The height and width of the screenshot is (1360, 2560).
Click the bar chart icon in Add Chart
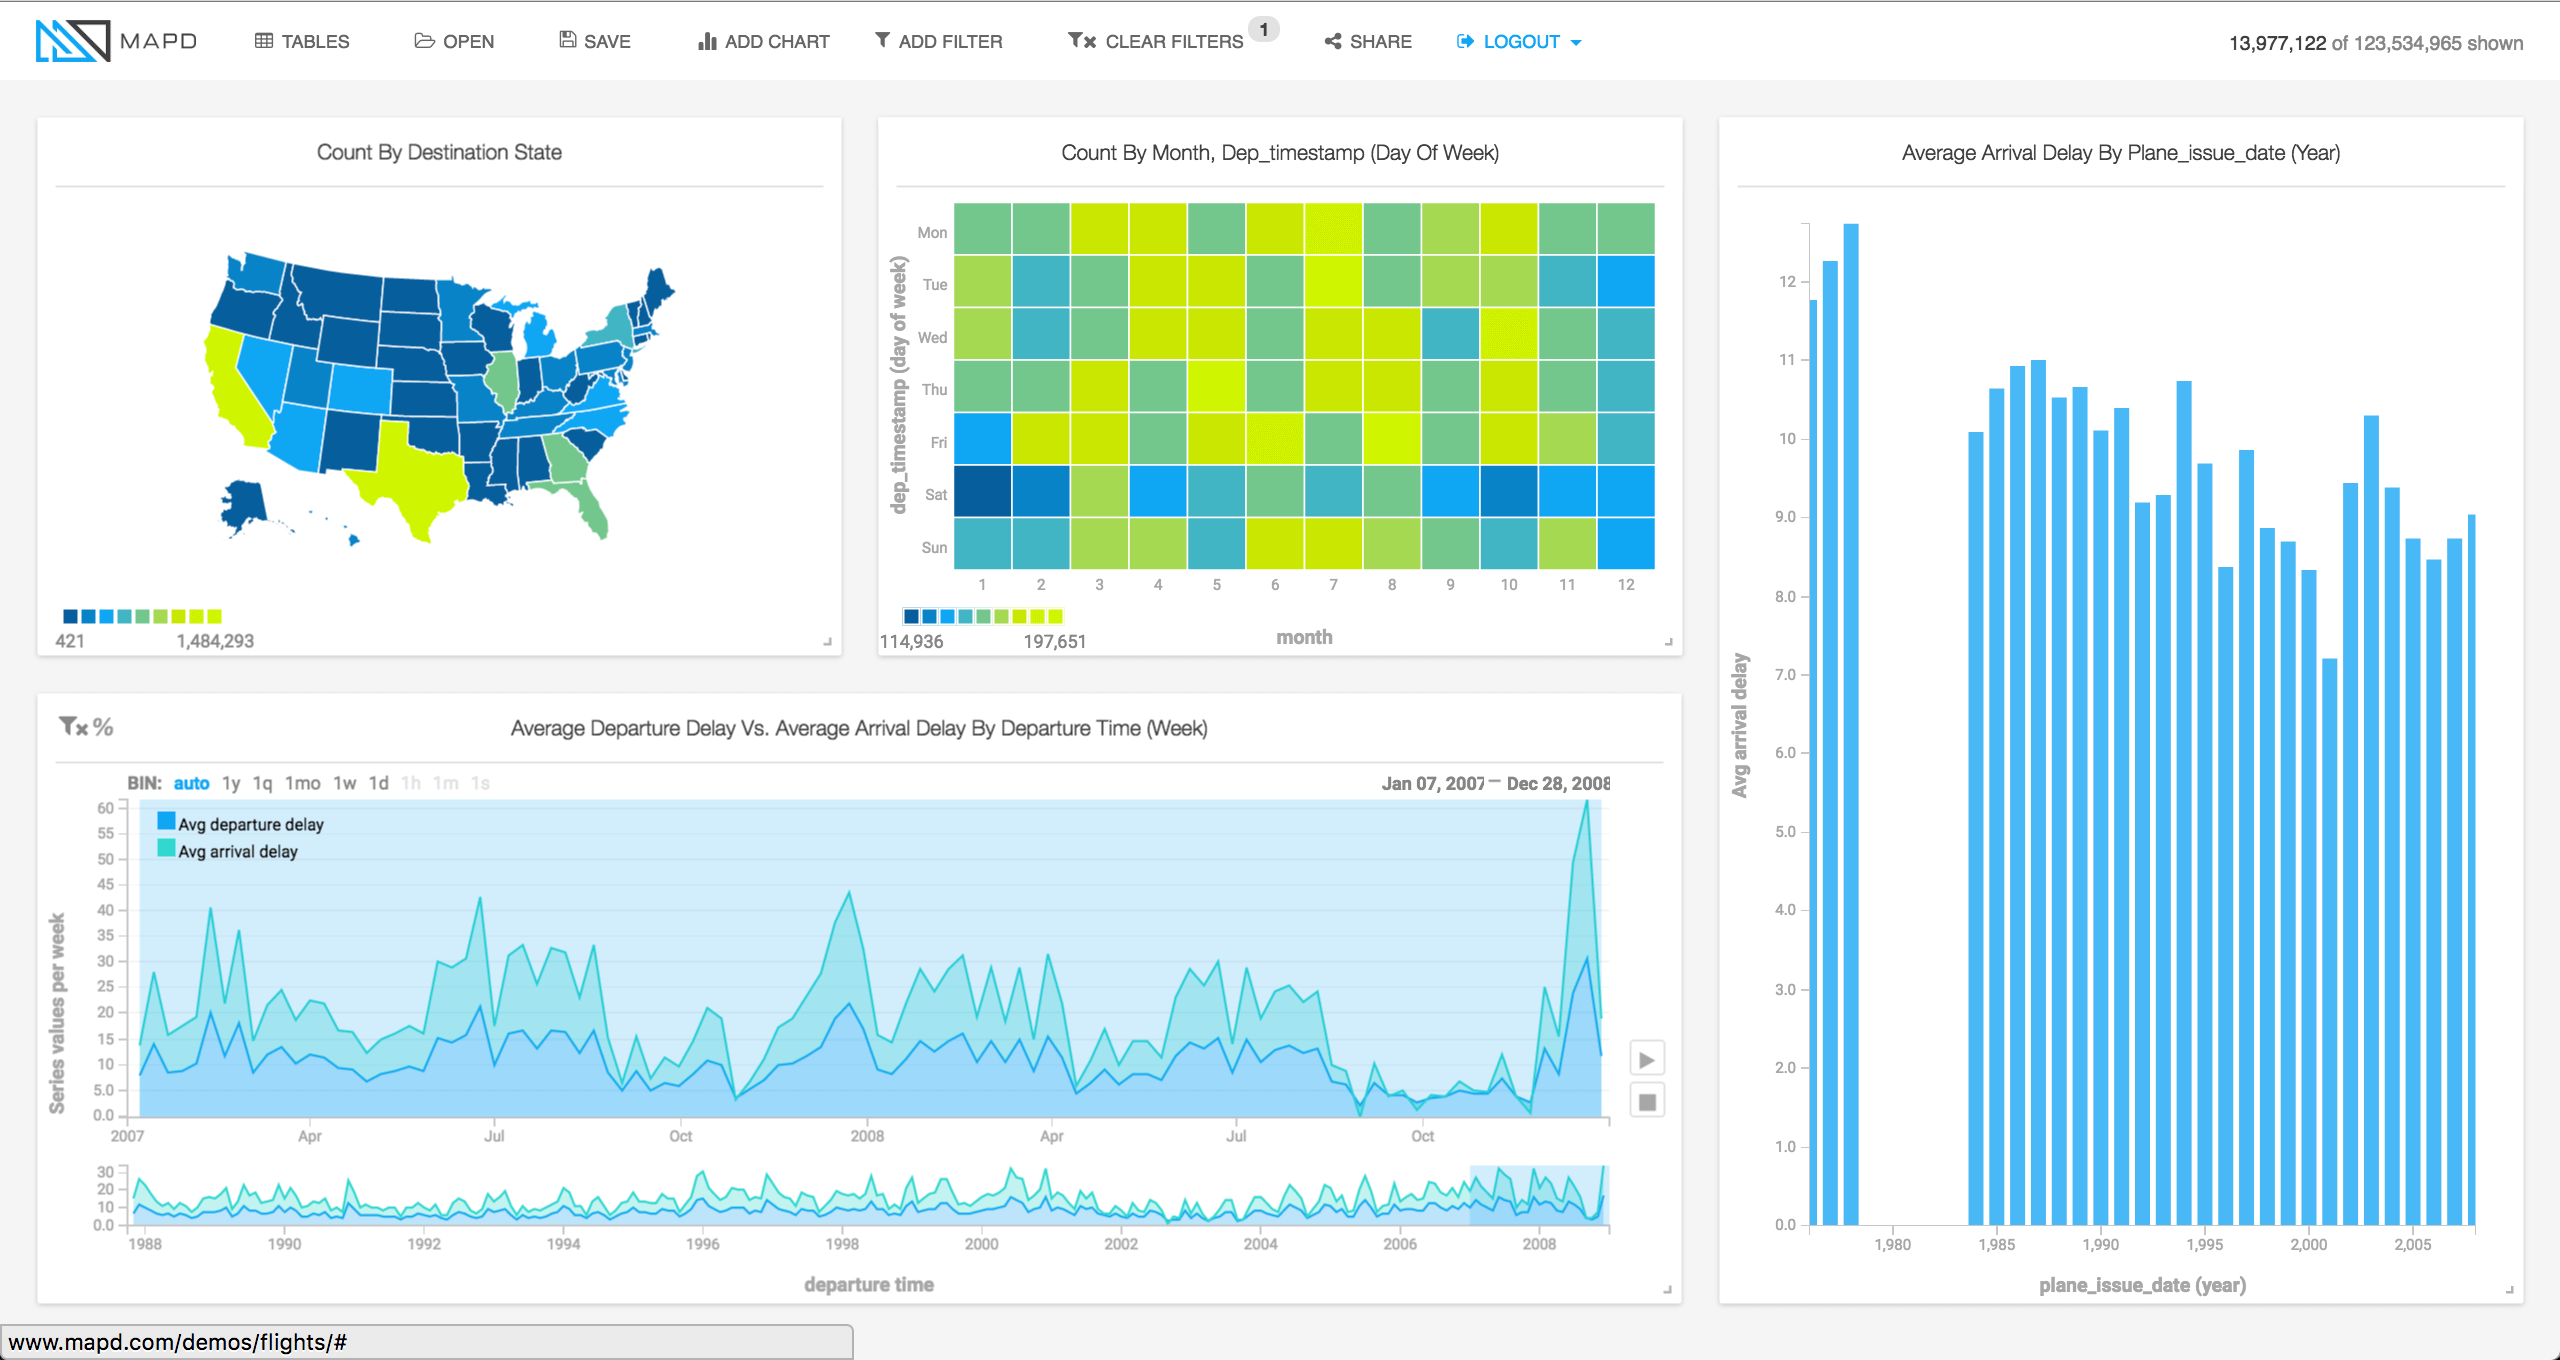pyautogui.click(x=707, y=41)
